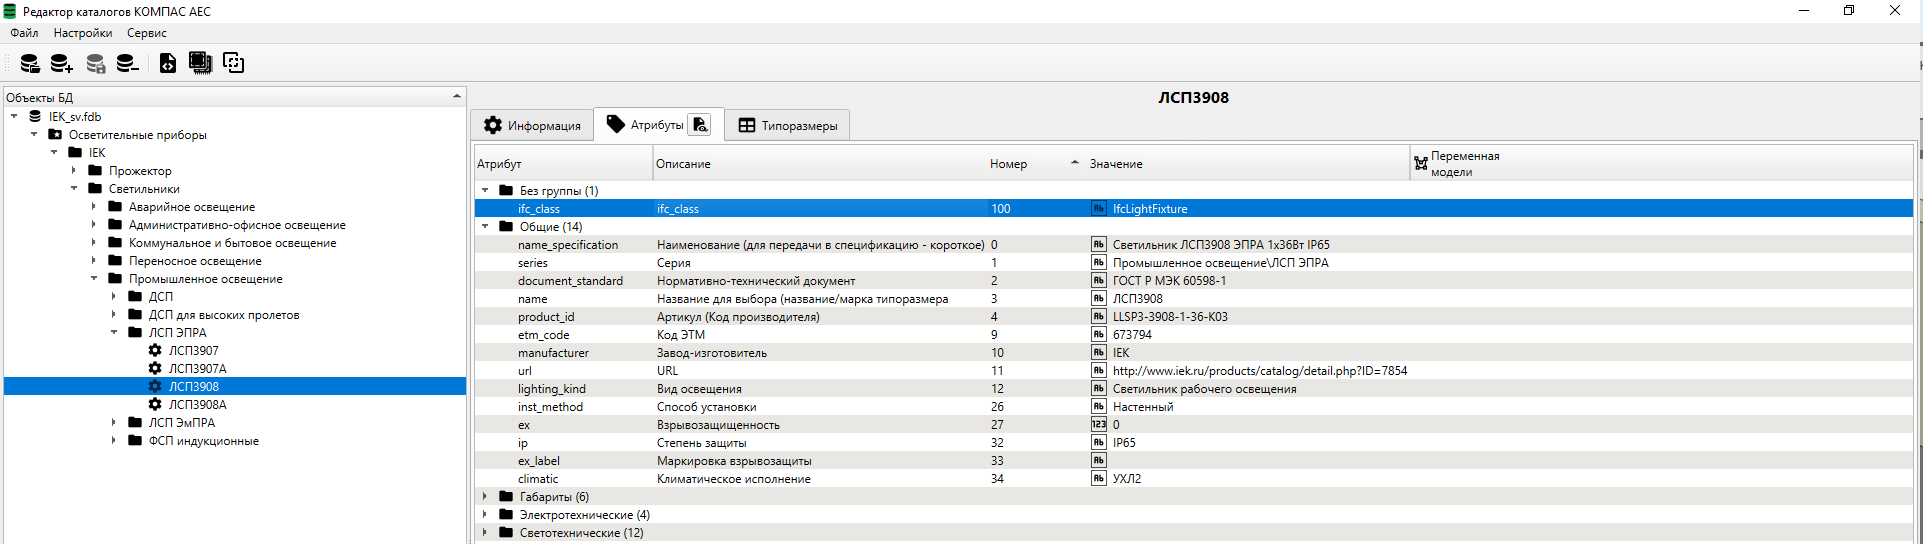The image size is (1923, 544).
Task: Click the model variable icon in column header
Action: coord(1420,163)
